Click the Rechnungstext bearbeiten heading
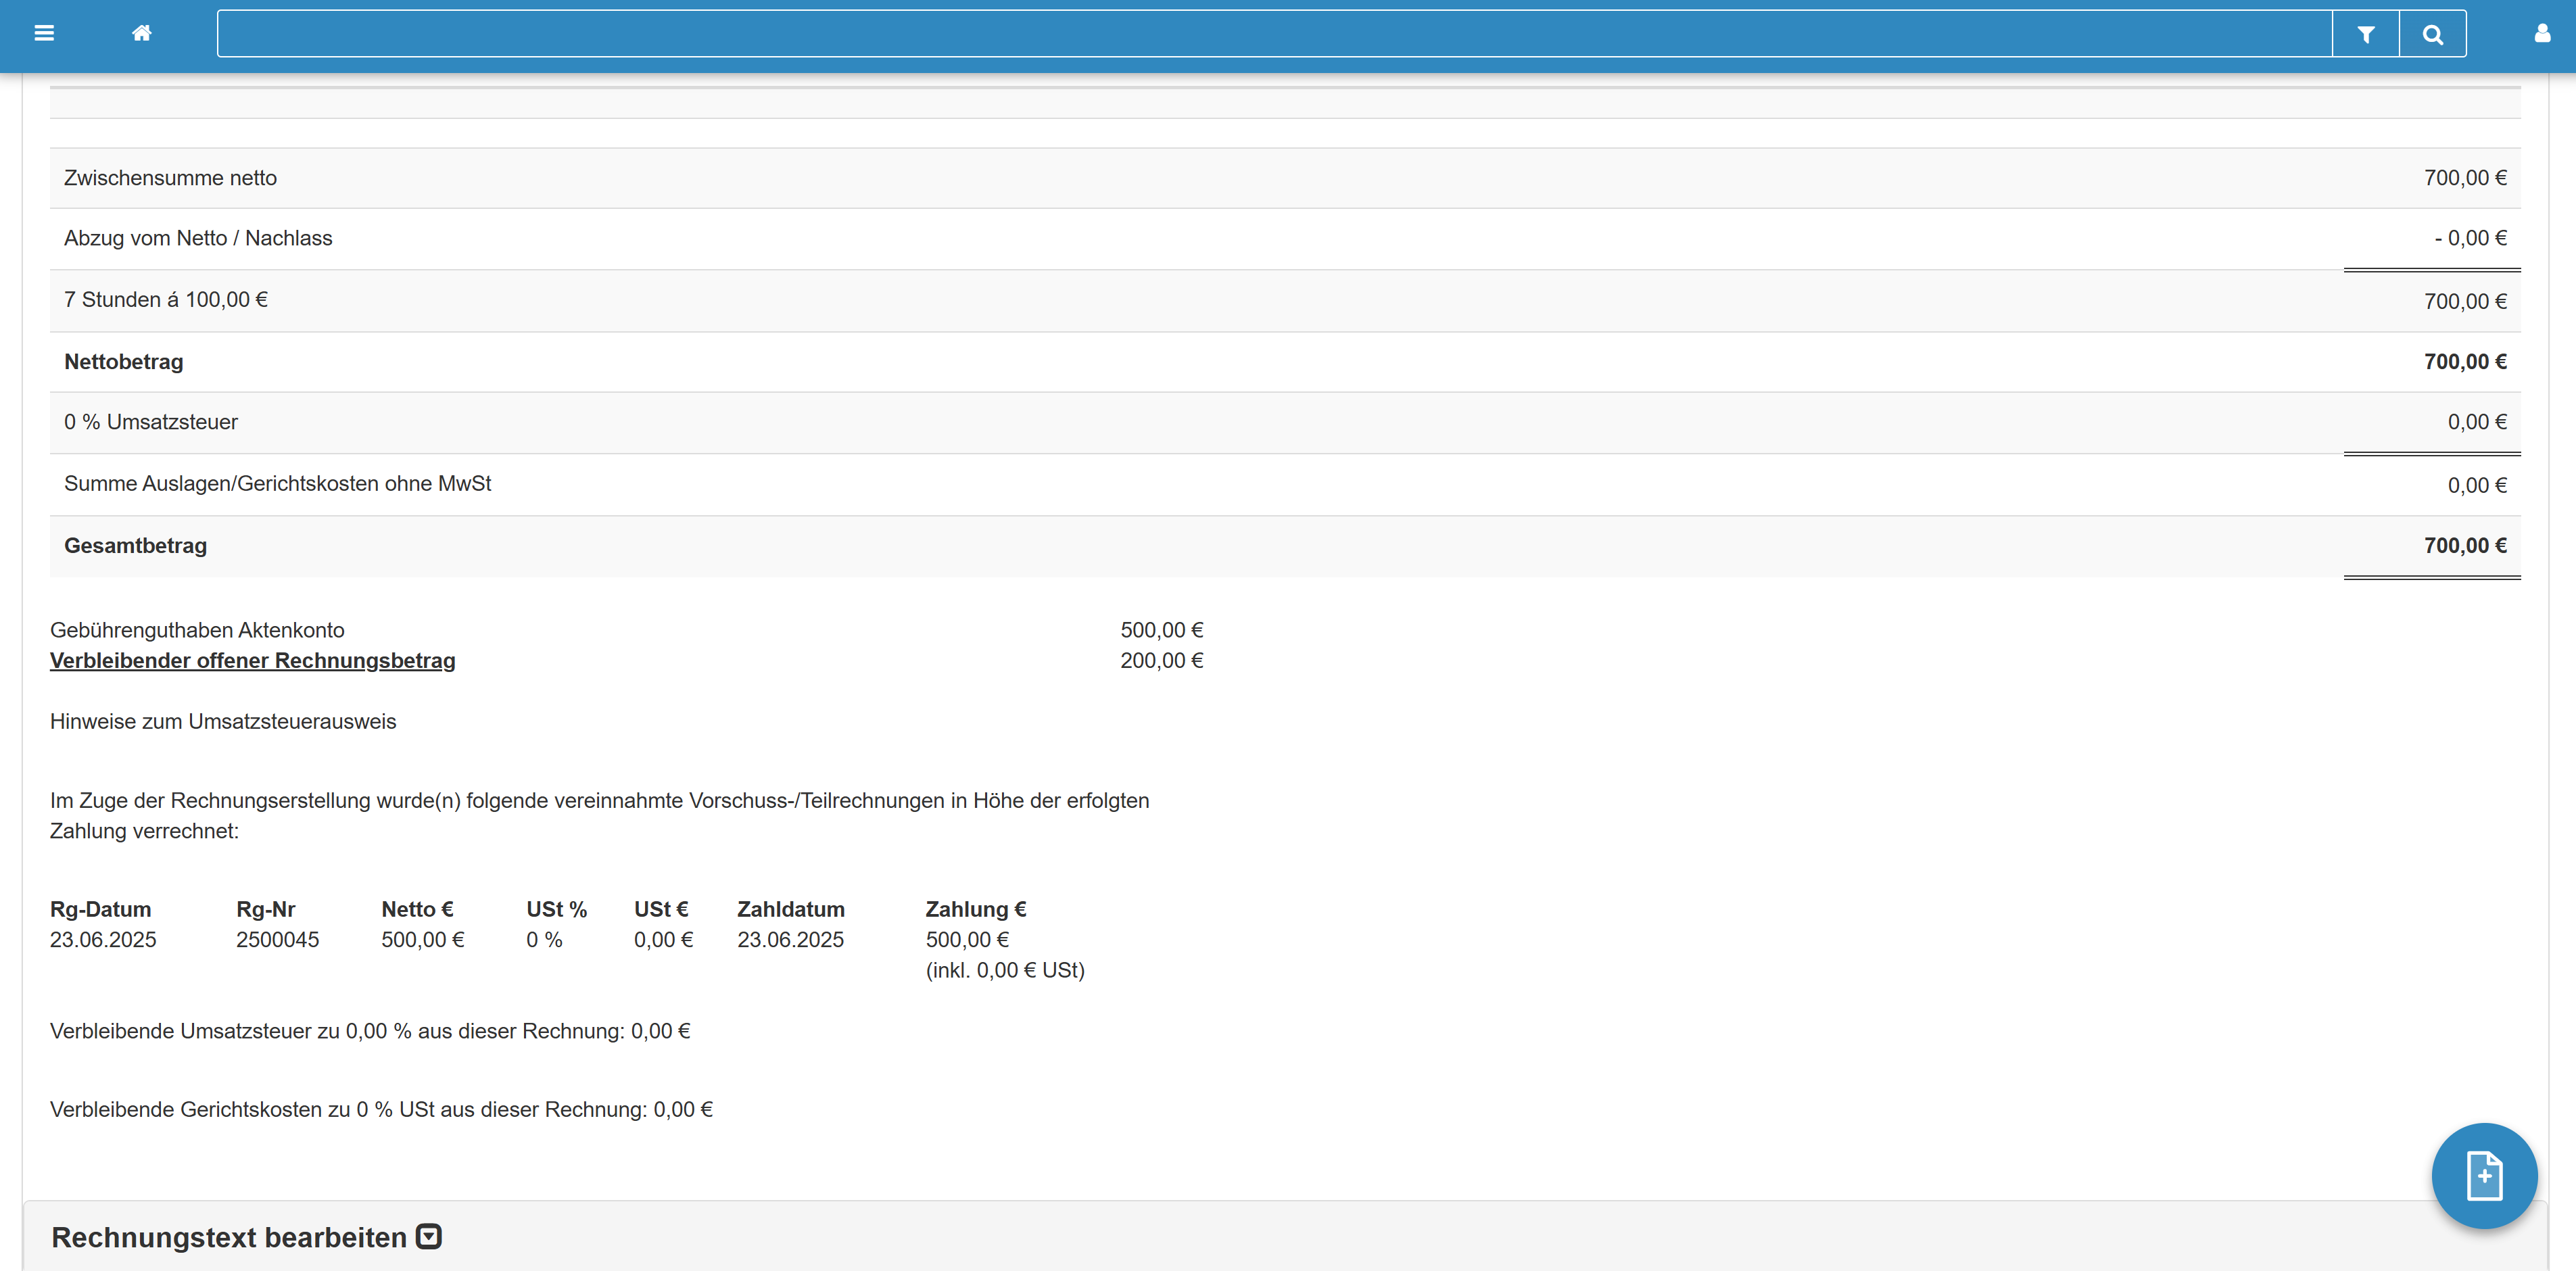 pyautogui.click(x=229, y=1238)
